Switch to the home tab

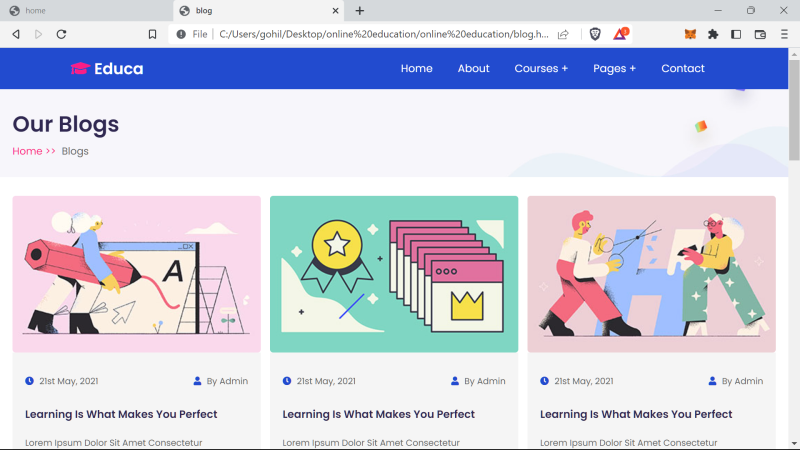(87, 11)
